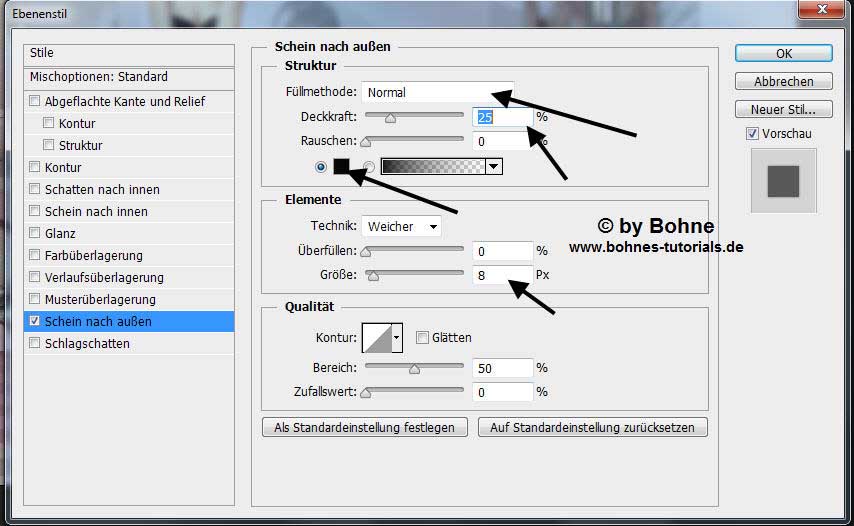Select the gradient radio button
The width and height of the screenshot is (854, 526).
(369, 167)
